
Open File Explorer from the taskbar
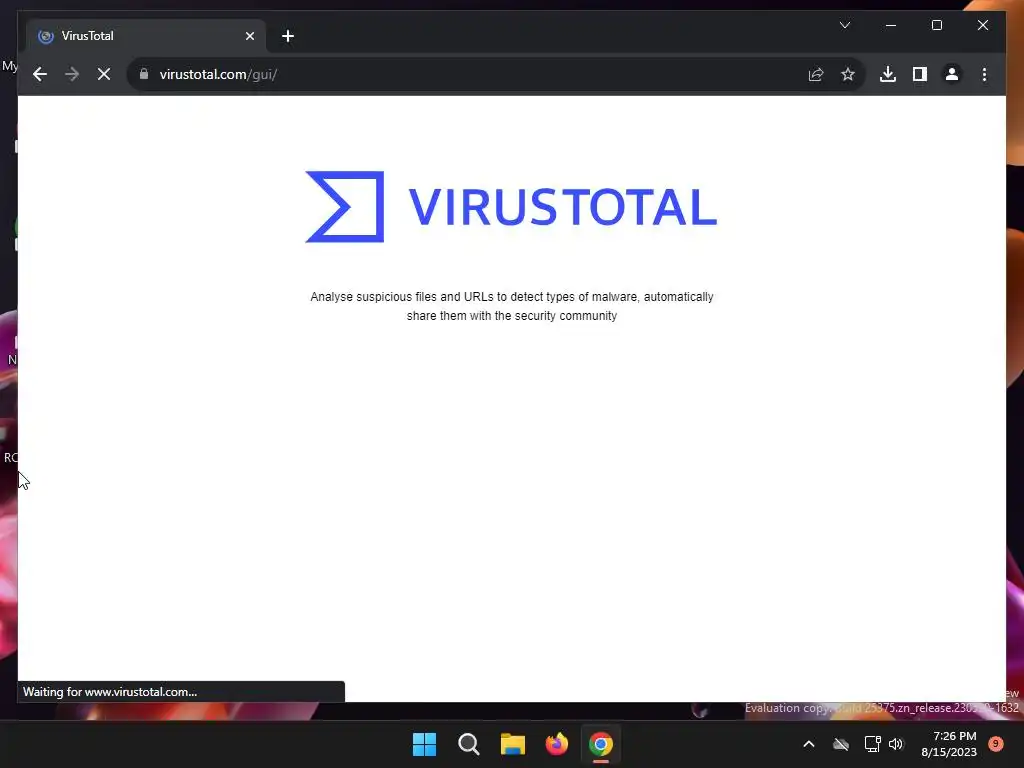point(513,744)
